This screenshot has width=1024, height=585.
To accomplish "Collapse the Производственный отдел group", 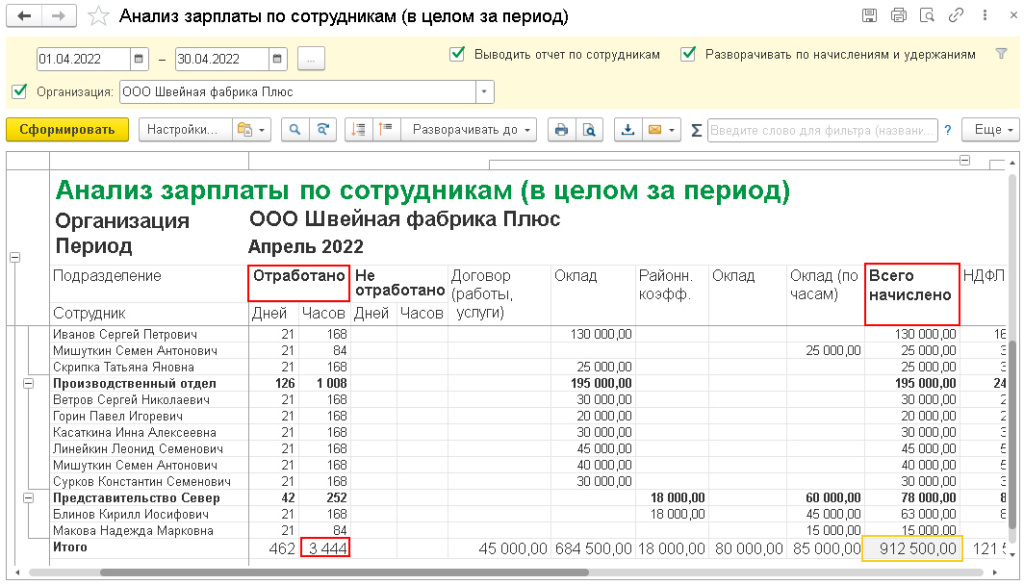I will pyautogui.click(x=29, y=383).
